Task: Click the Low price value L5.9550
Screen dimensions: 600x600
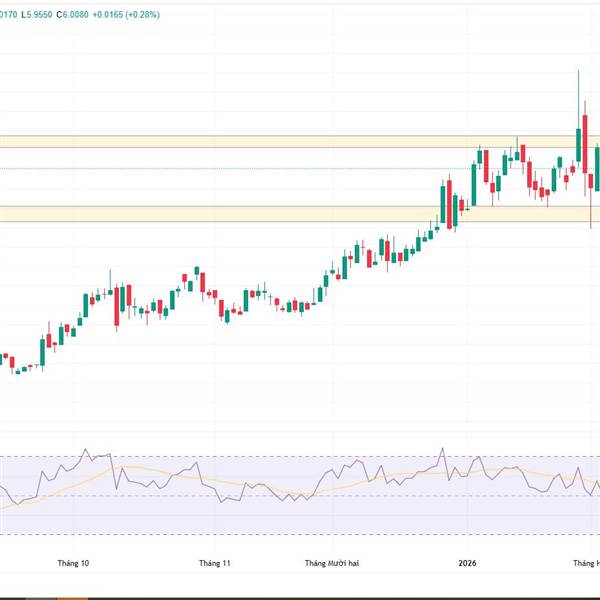Action: [35, 15]
